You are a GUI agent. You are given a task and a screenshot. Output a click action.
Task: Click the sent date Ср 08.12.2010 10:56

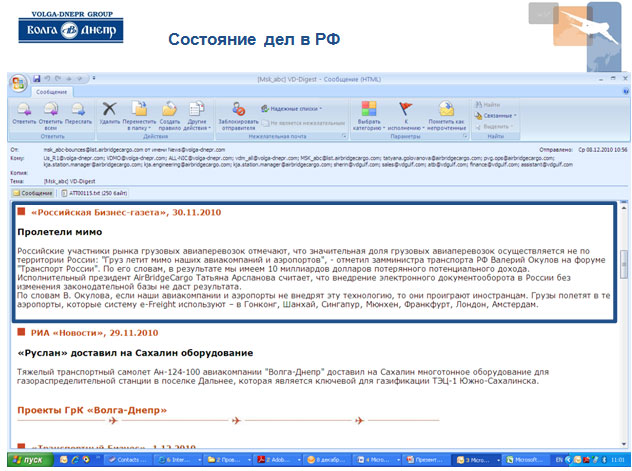click(x=603, y=150)
